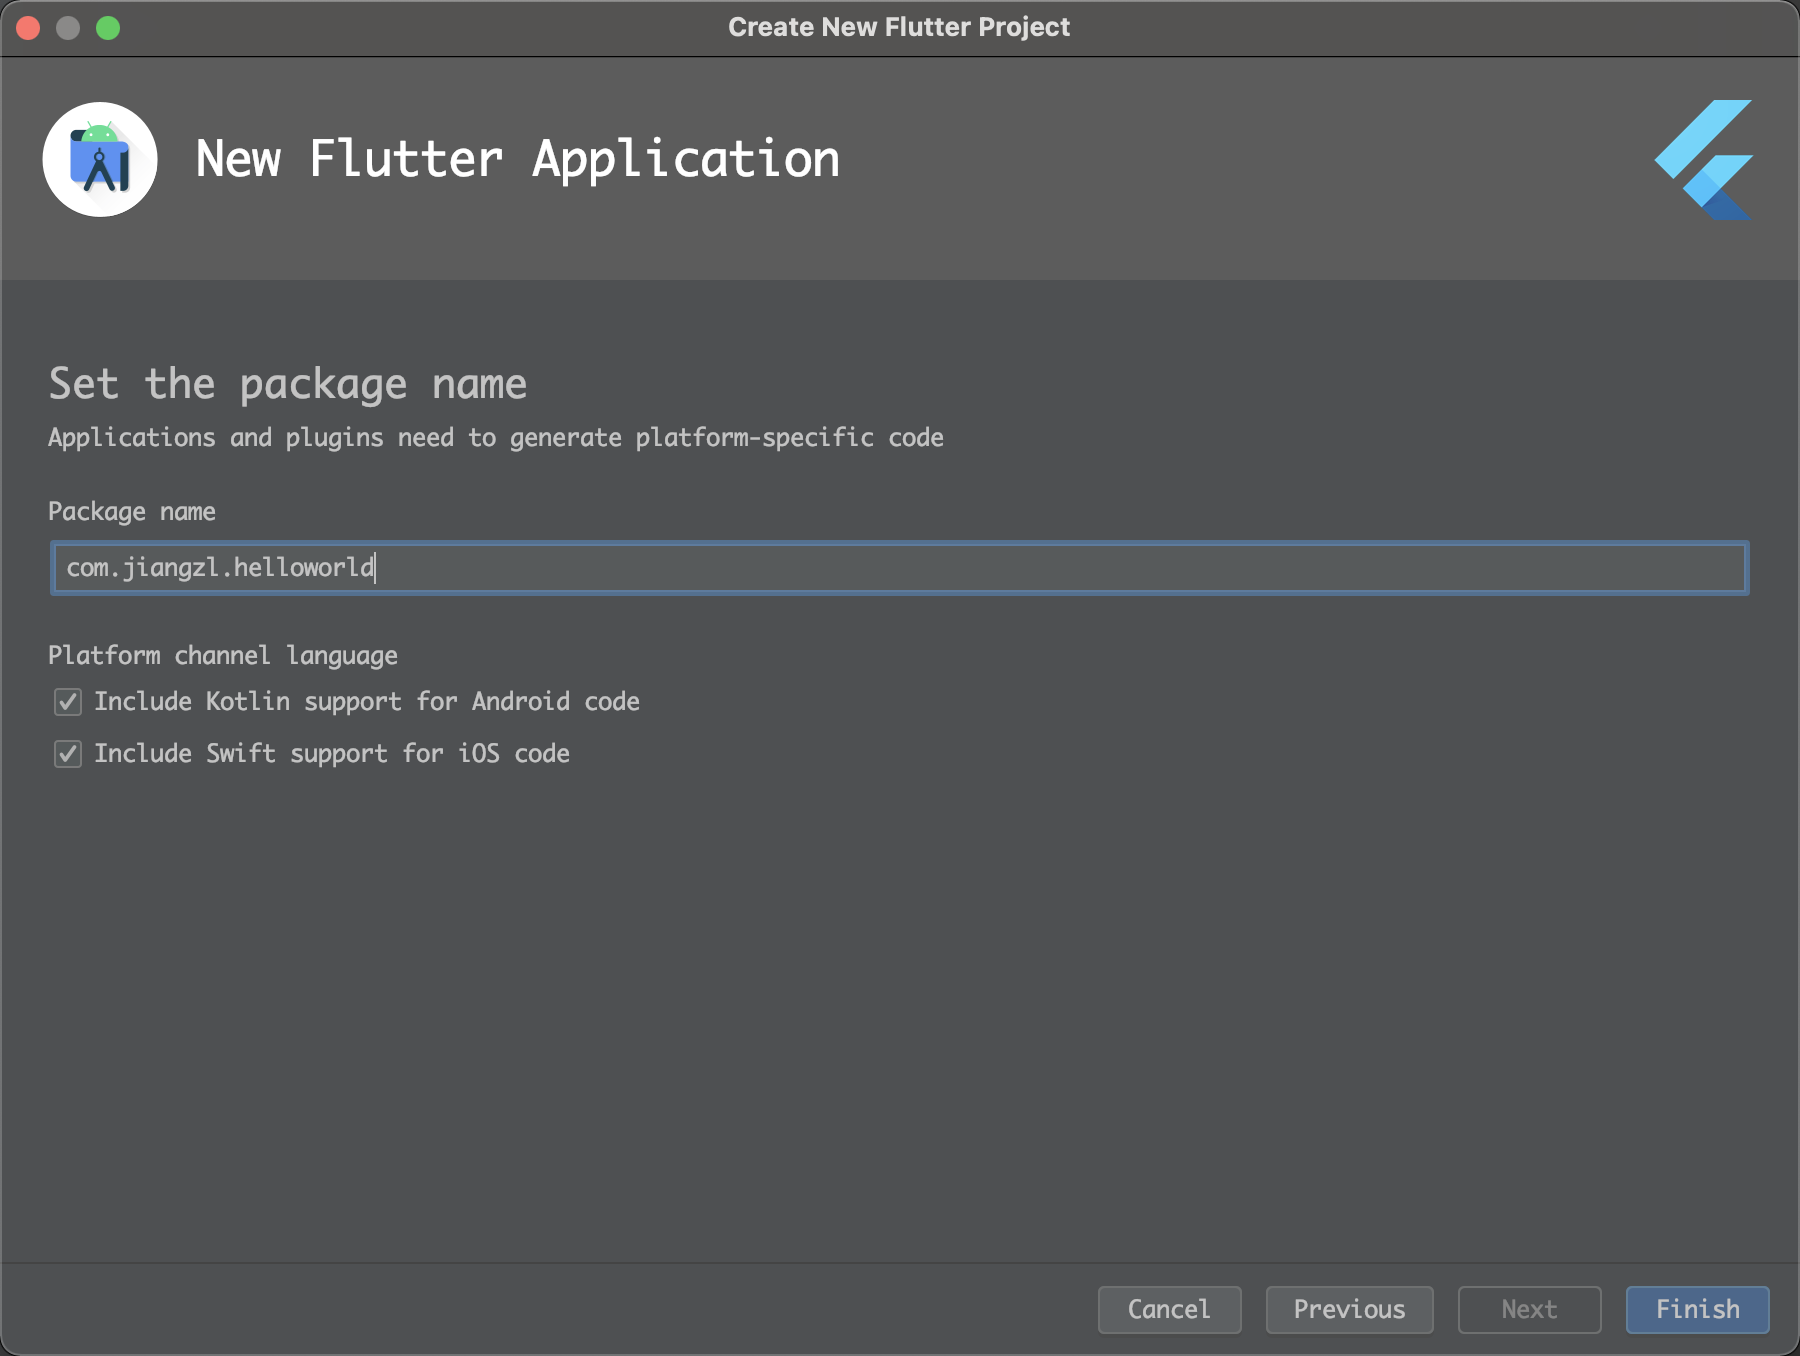1800x1356 pixels.
Task: Finish creating the Flutter project
Action: click(1697, 1309)
